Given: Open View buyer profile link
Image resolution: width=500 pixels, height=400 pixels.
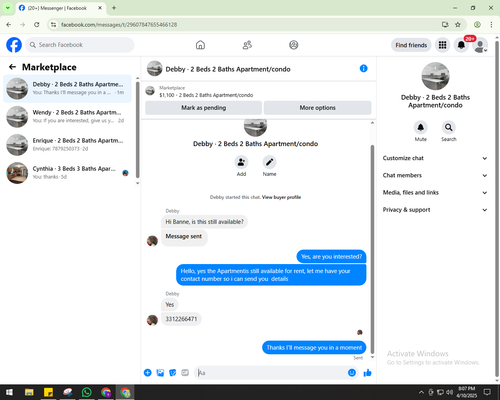Looking at the screenshot, I should (x=281, y=197).
